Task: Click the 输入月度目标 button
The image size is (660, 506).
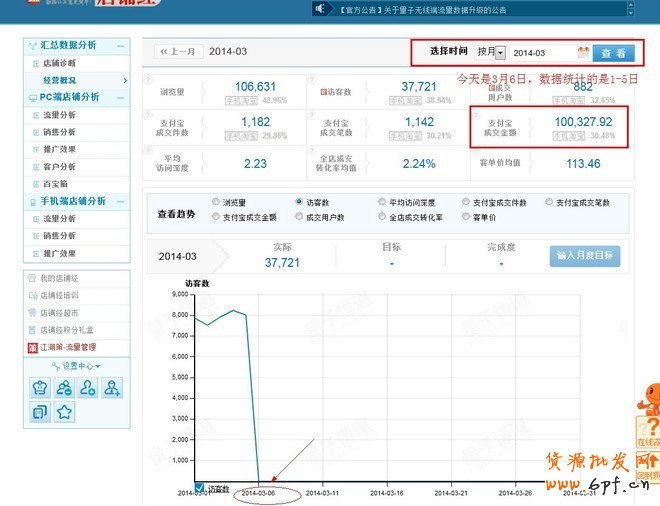Action: [585, 256]
